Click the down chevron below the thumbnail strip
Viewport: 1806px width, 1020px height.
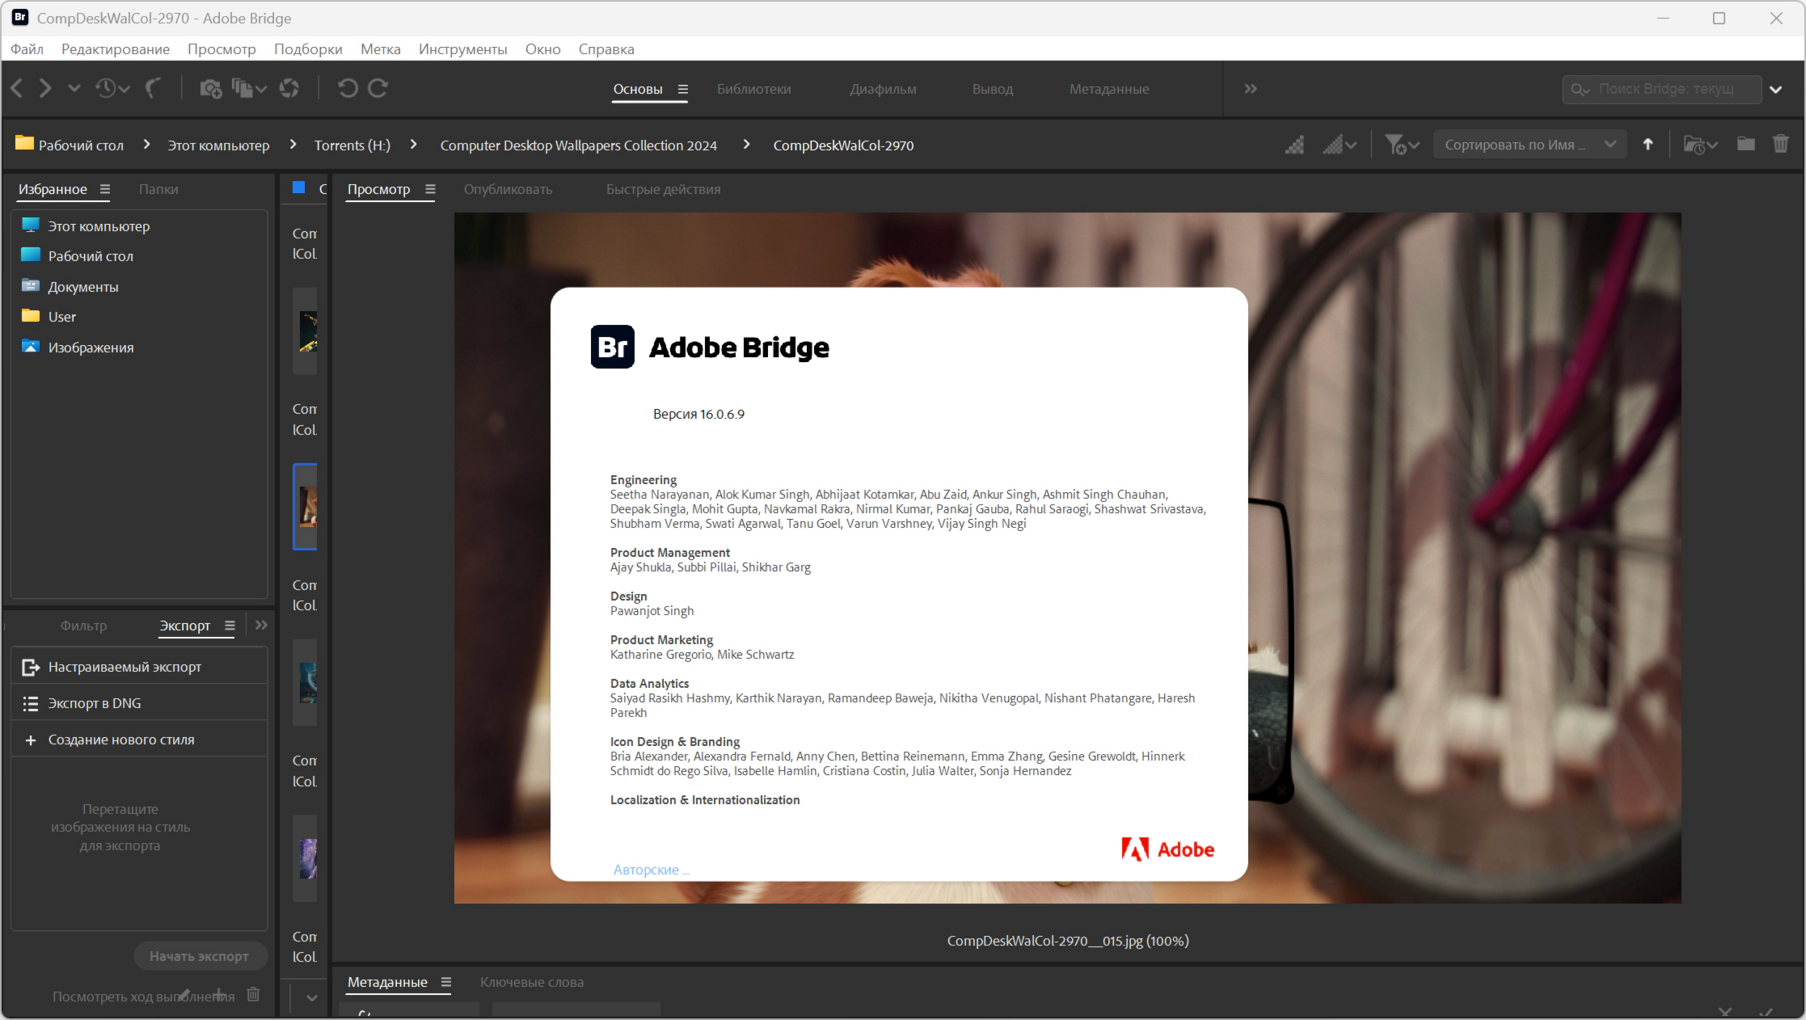[311, 997]
